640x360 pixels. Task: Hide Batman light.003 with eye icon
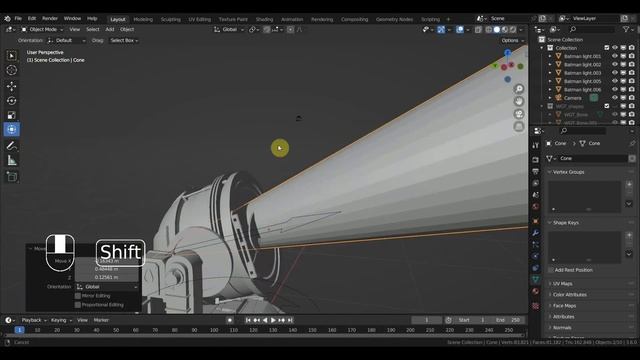(615, 73)
